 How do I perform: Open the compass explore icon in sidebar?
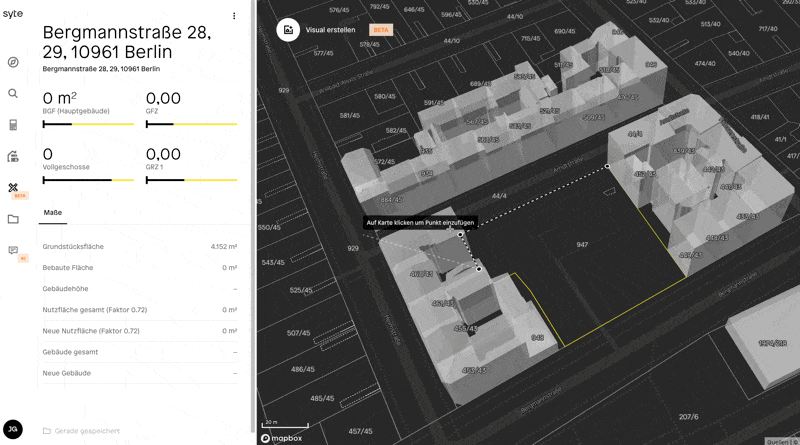[13, 62]
